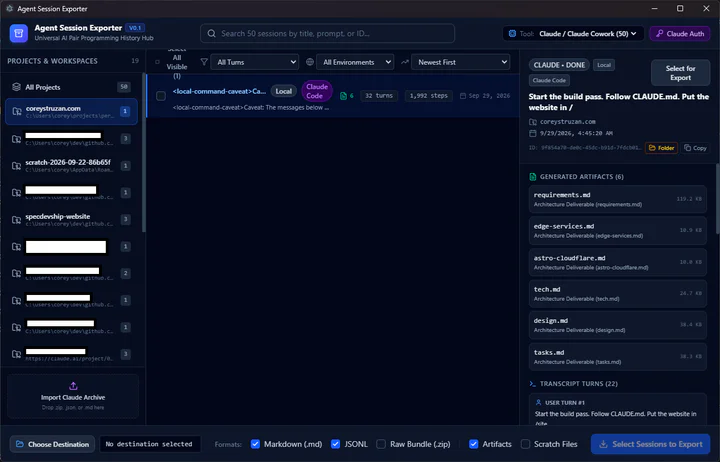Screen dimensions: 720x462
Task: Select the coreystruzan.com project
Action: [71, 112]
